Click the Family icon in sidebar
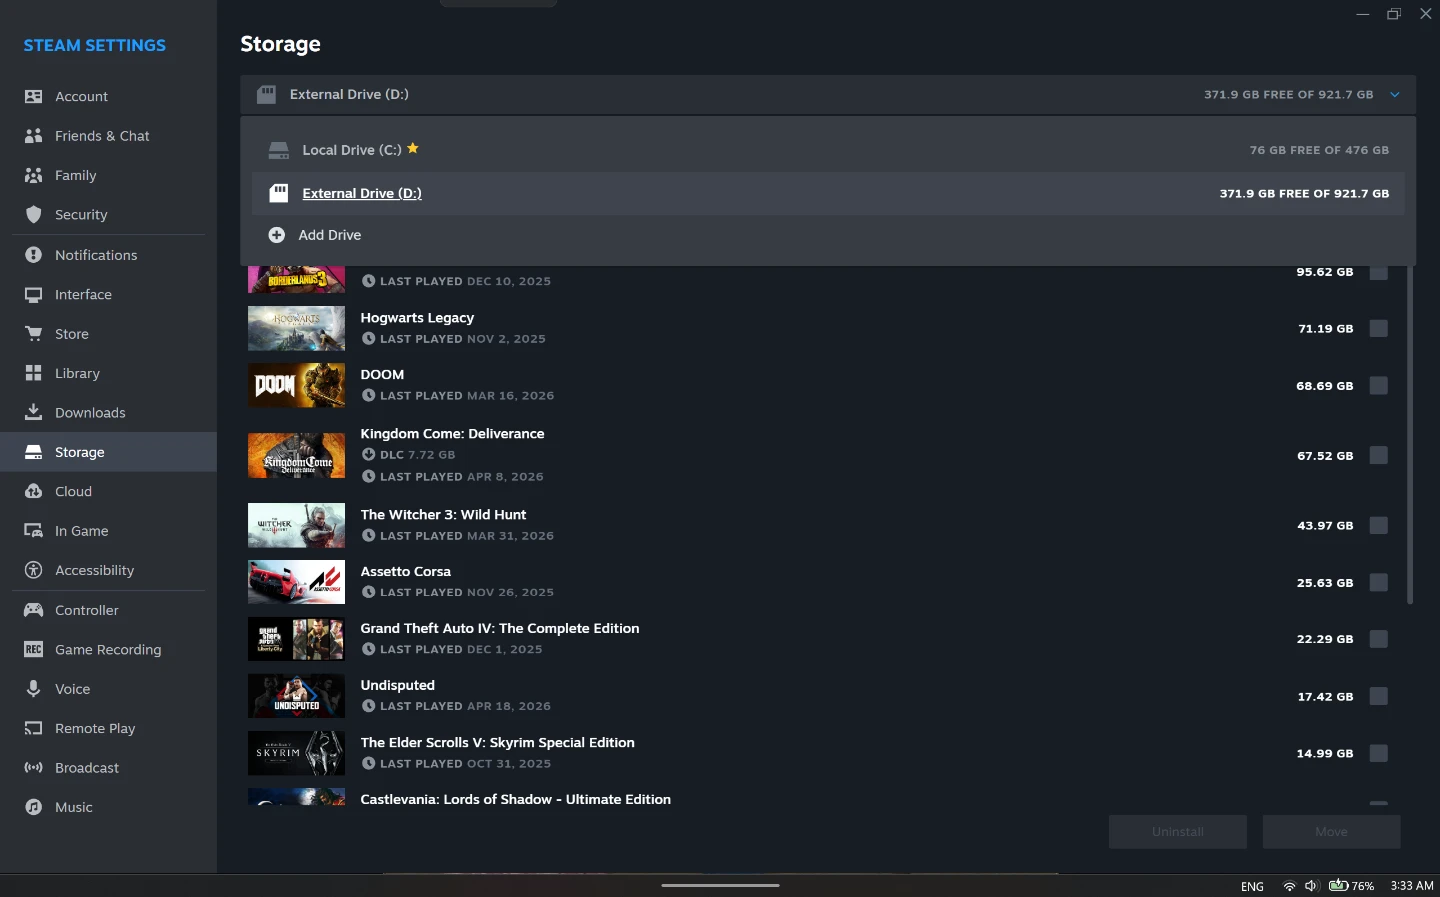Viewport: 1440px width, 897px height. click(x=33, y=176)
